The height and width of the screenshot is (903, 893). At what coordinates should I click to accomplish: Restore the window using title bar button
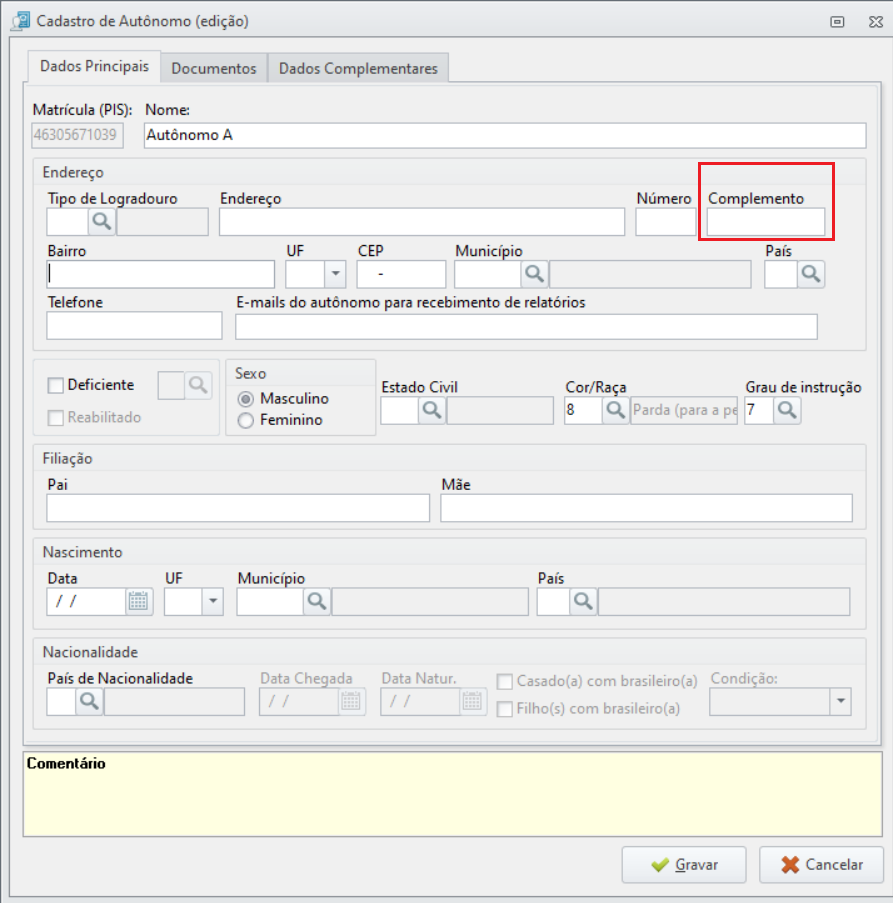[837, 22]
